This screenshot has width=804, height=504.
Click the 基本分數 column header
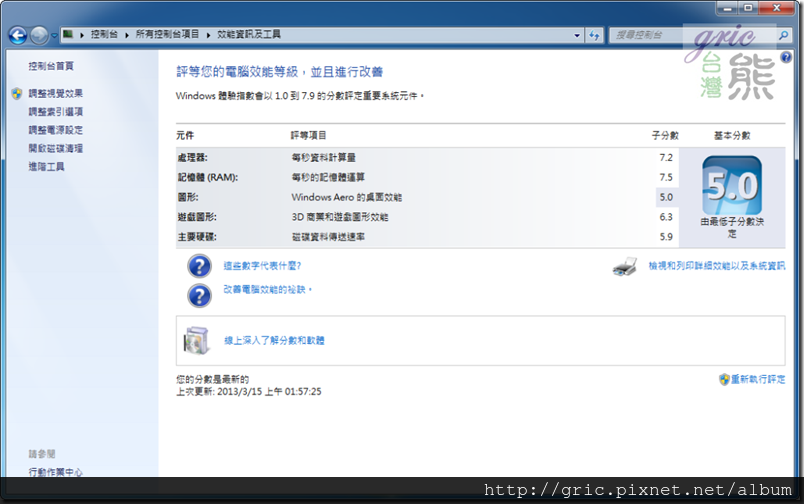(732, 135)
